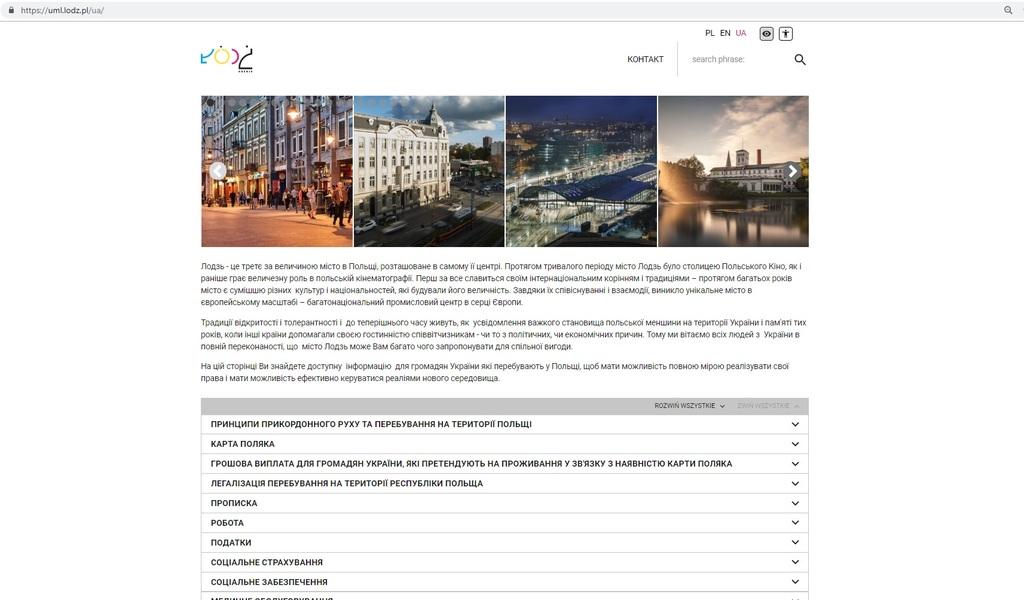Open ЛЕГАЛІЗАЦІЯ ПЕРЕБУВАННЯ heading text
The height and width of the screenshot is (600, 1024).
coord(347,484)
